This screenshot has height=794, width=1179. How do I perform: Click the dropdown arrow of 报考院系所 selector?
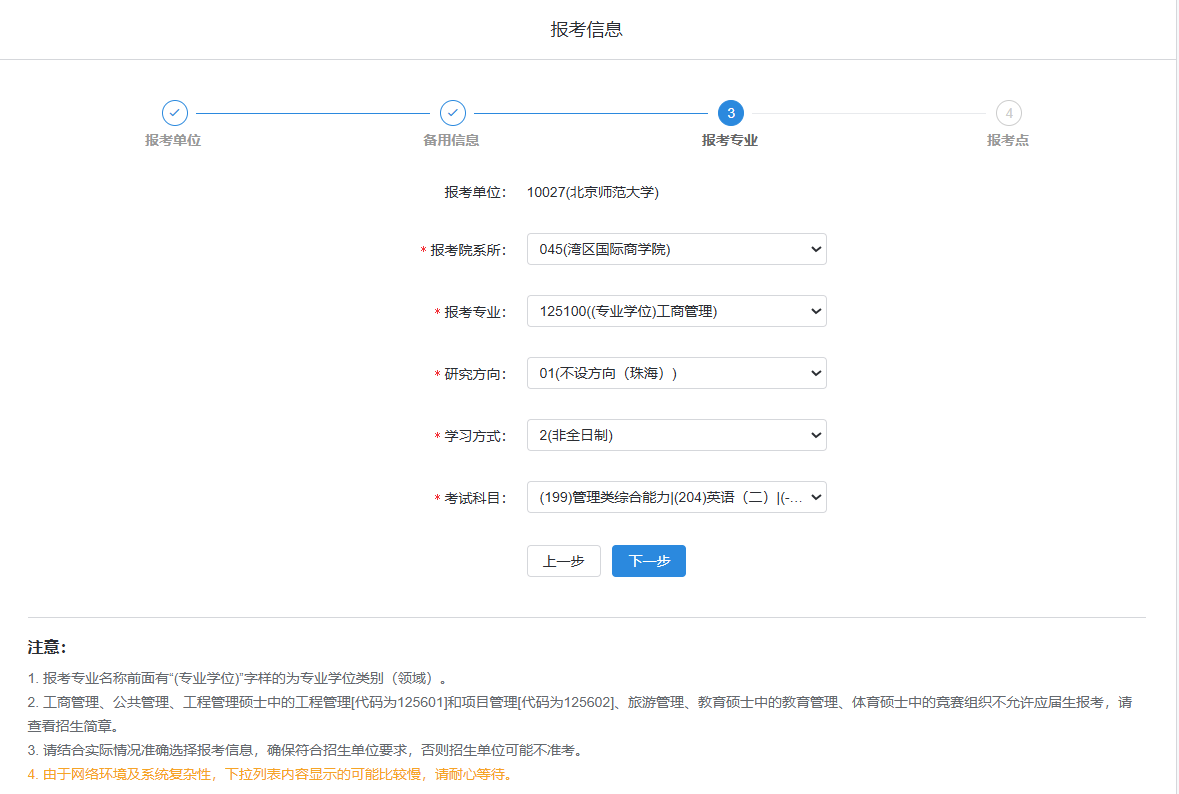point(812,248)
